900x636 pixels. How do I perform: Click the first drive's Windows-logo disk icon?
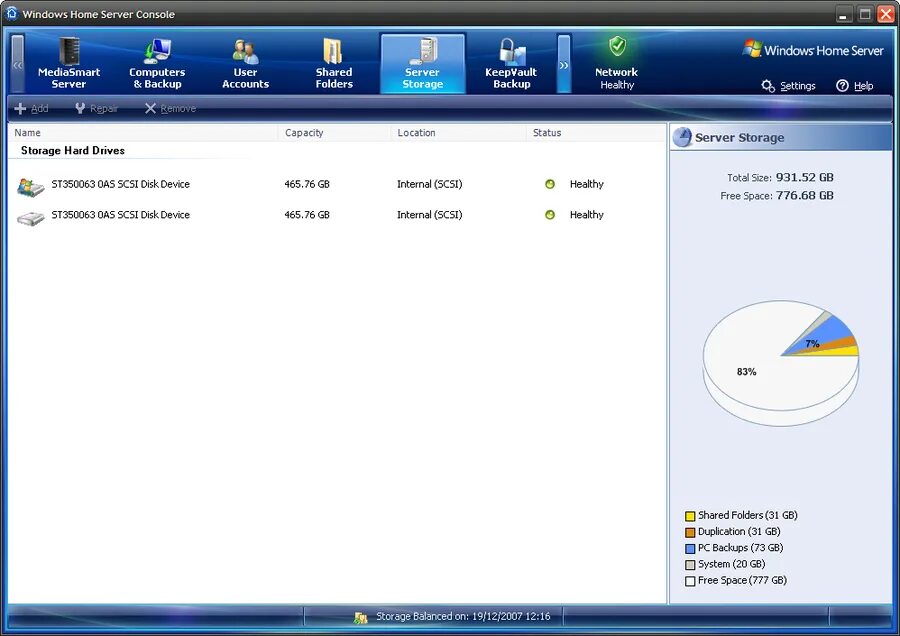(30, 187)
